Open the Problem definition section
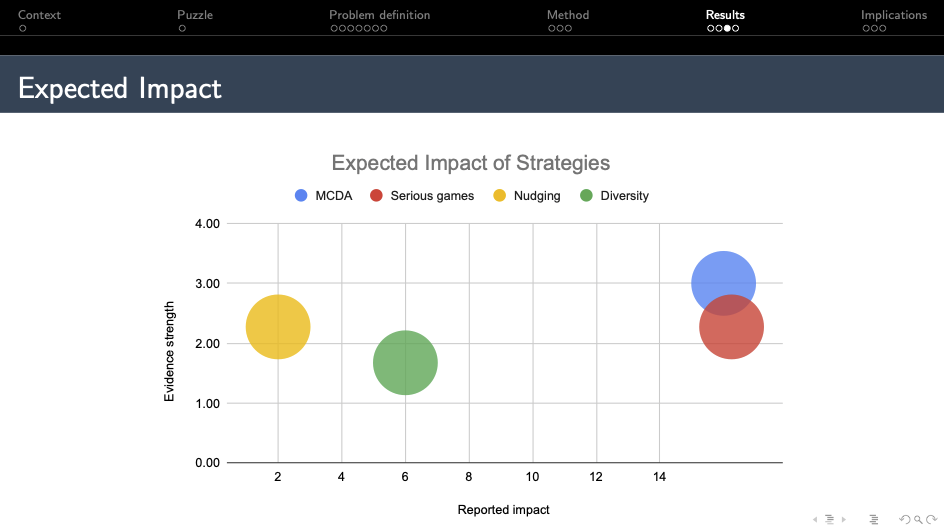944x531 pixels. 379,14
